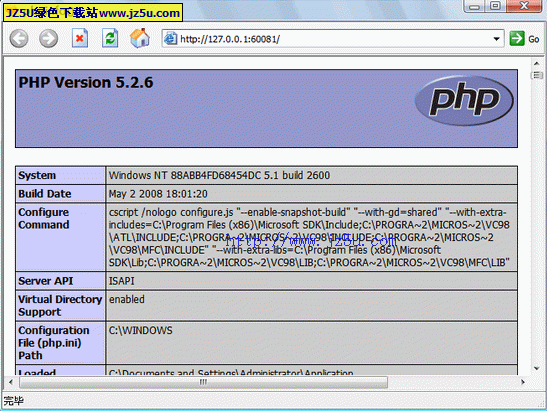The width and height of the screenshot is (547, 411).
Task: Open the address bar dropdown arrow
Action: click(x=496, y=39)
